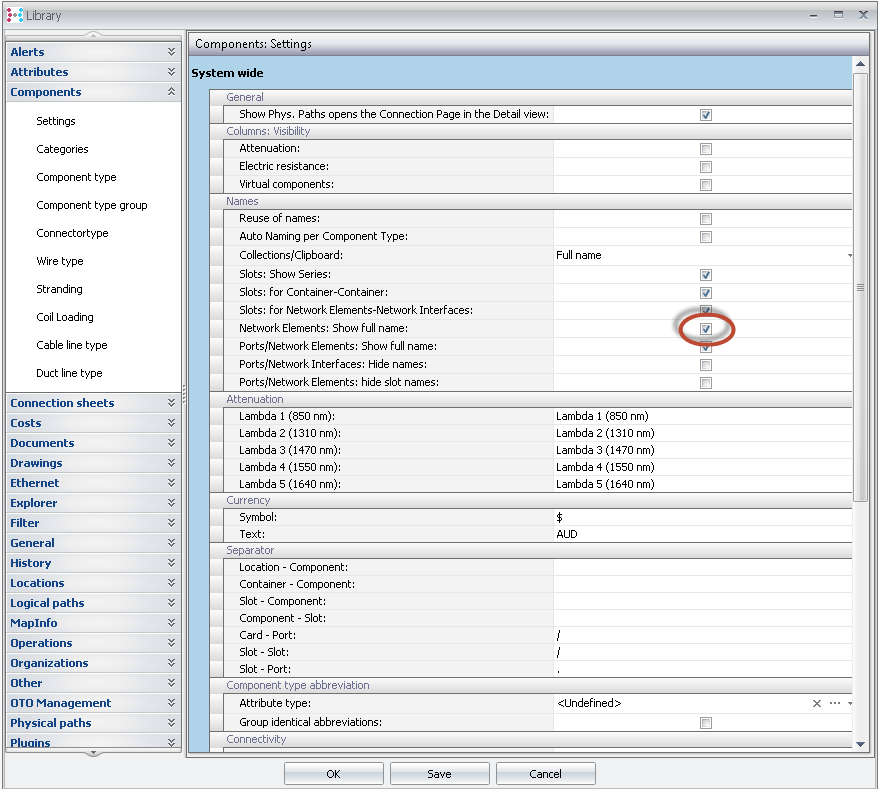Open Categories under Components
Image resolution: width=878 pixels, height=789 pixels.
[x=62, y=149]
